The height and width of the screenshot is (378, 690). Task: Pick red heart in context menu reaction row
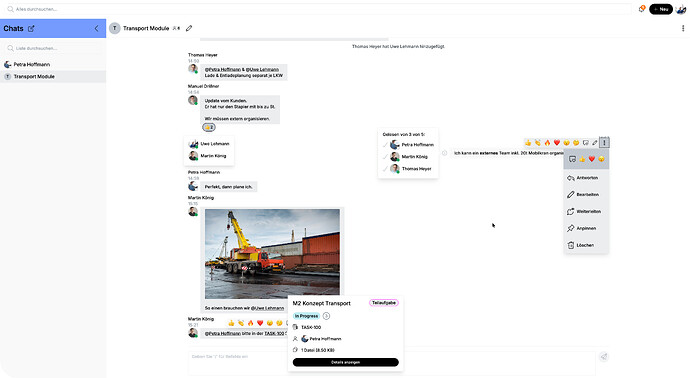(x=592, y=159)
